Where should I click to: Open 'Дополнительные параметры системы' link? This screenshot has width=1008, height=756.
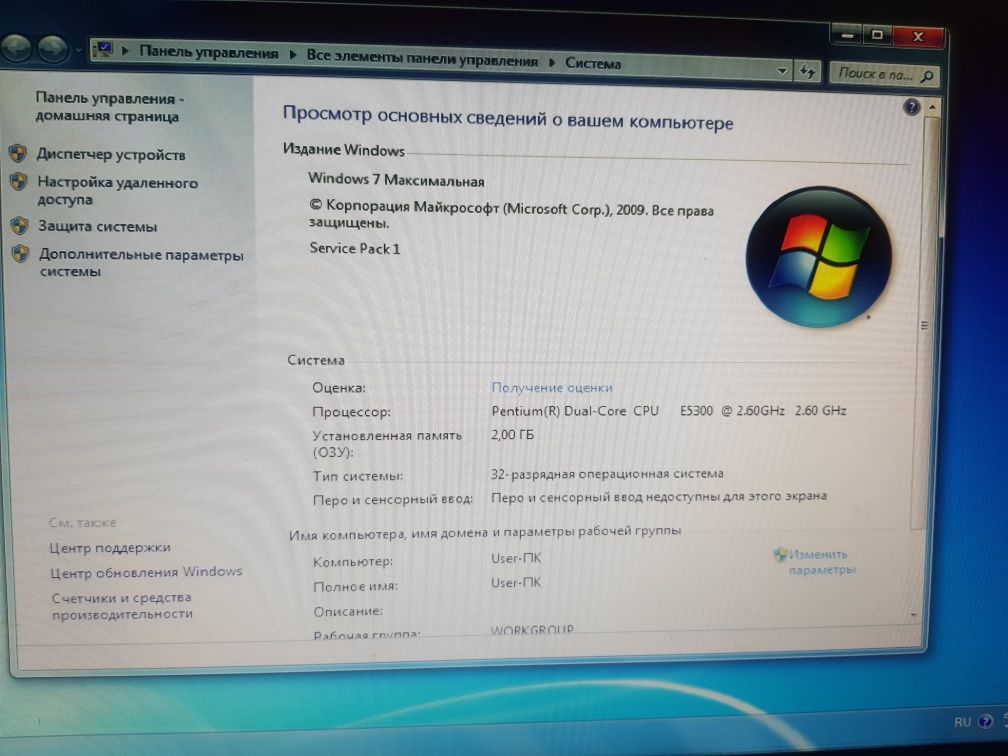141,263
